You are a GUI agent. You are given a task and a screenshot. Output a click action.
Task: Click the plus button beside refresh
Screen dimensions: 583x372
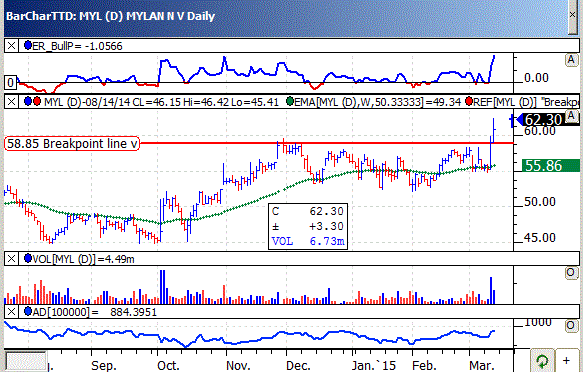(x=566, y=360)
